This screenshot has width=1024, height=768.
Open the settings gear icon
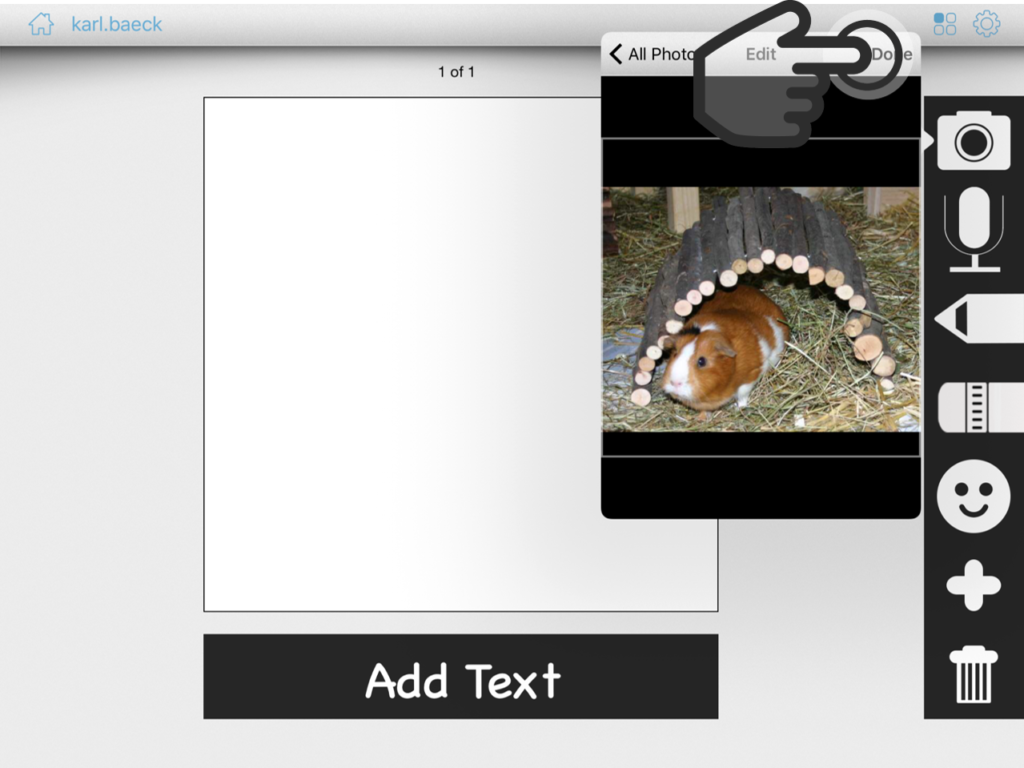pos(986,24)
